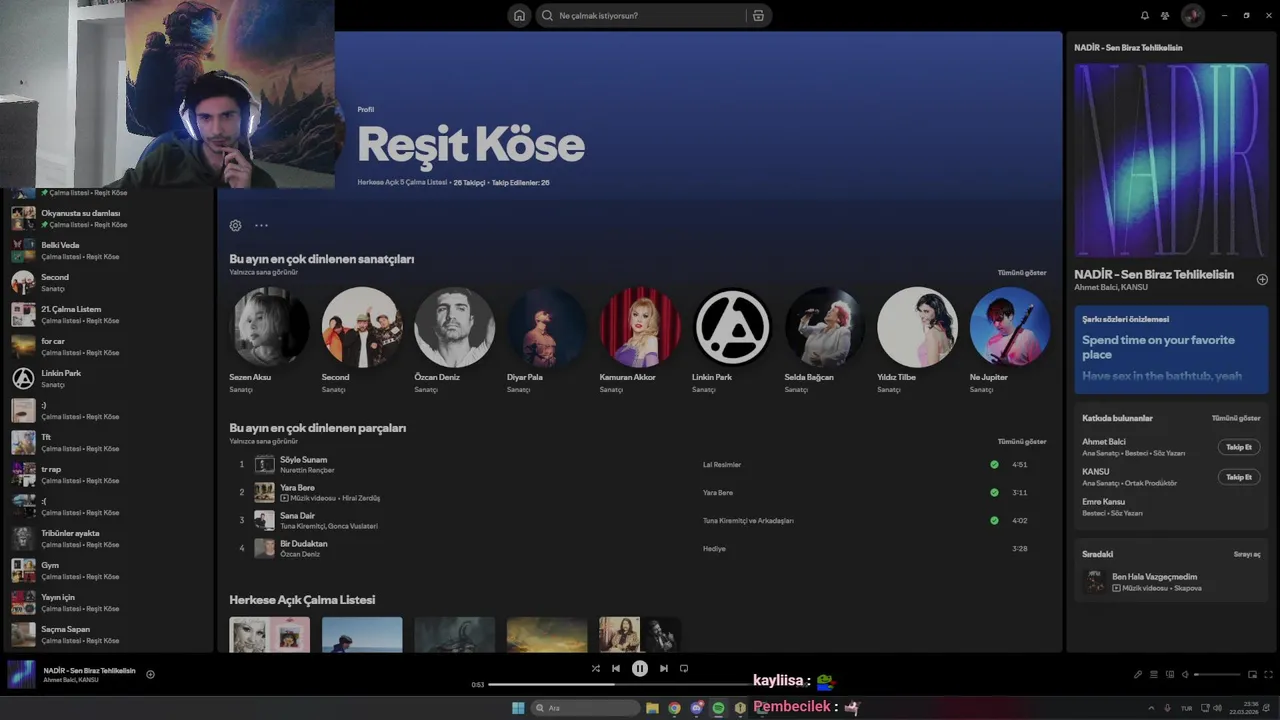Open Ne Jupiter artist picture
Screen dimensions: 1280x720
click(x=1009, y=327)
